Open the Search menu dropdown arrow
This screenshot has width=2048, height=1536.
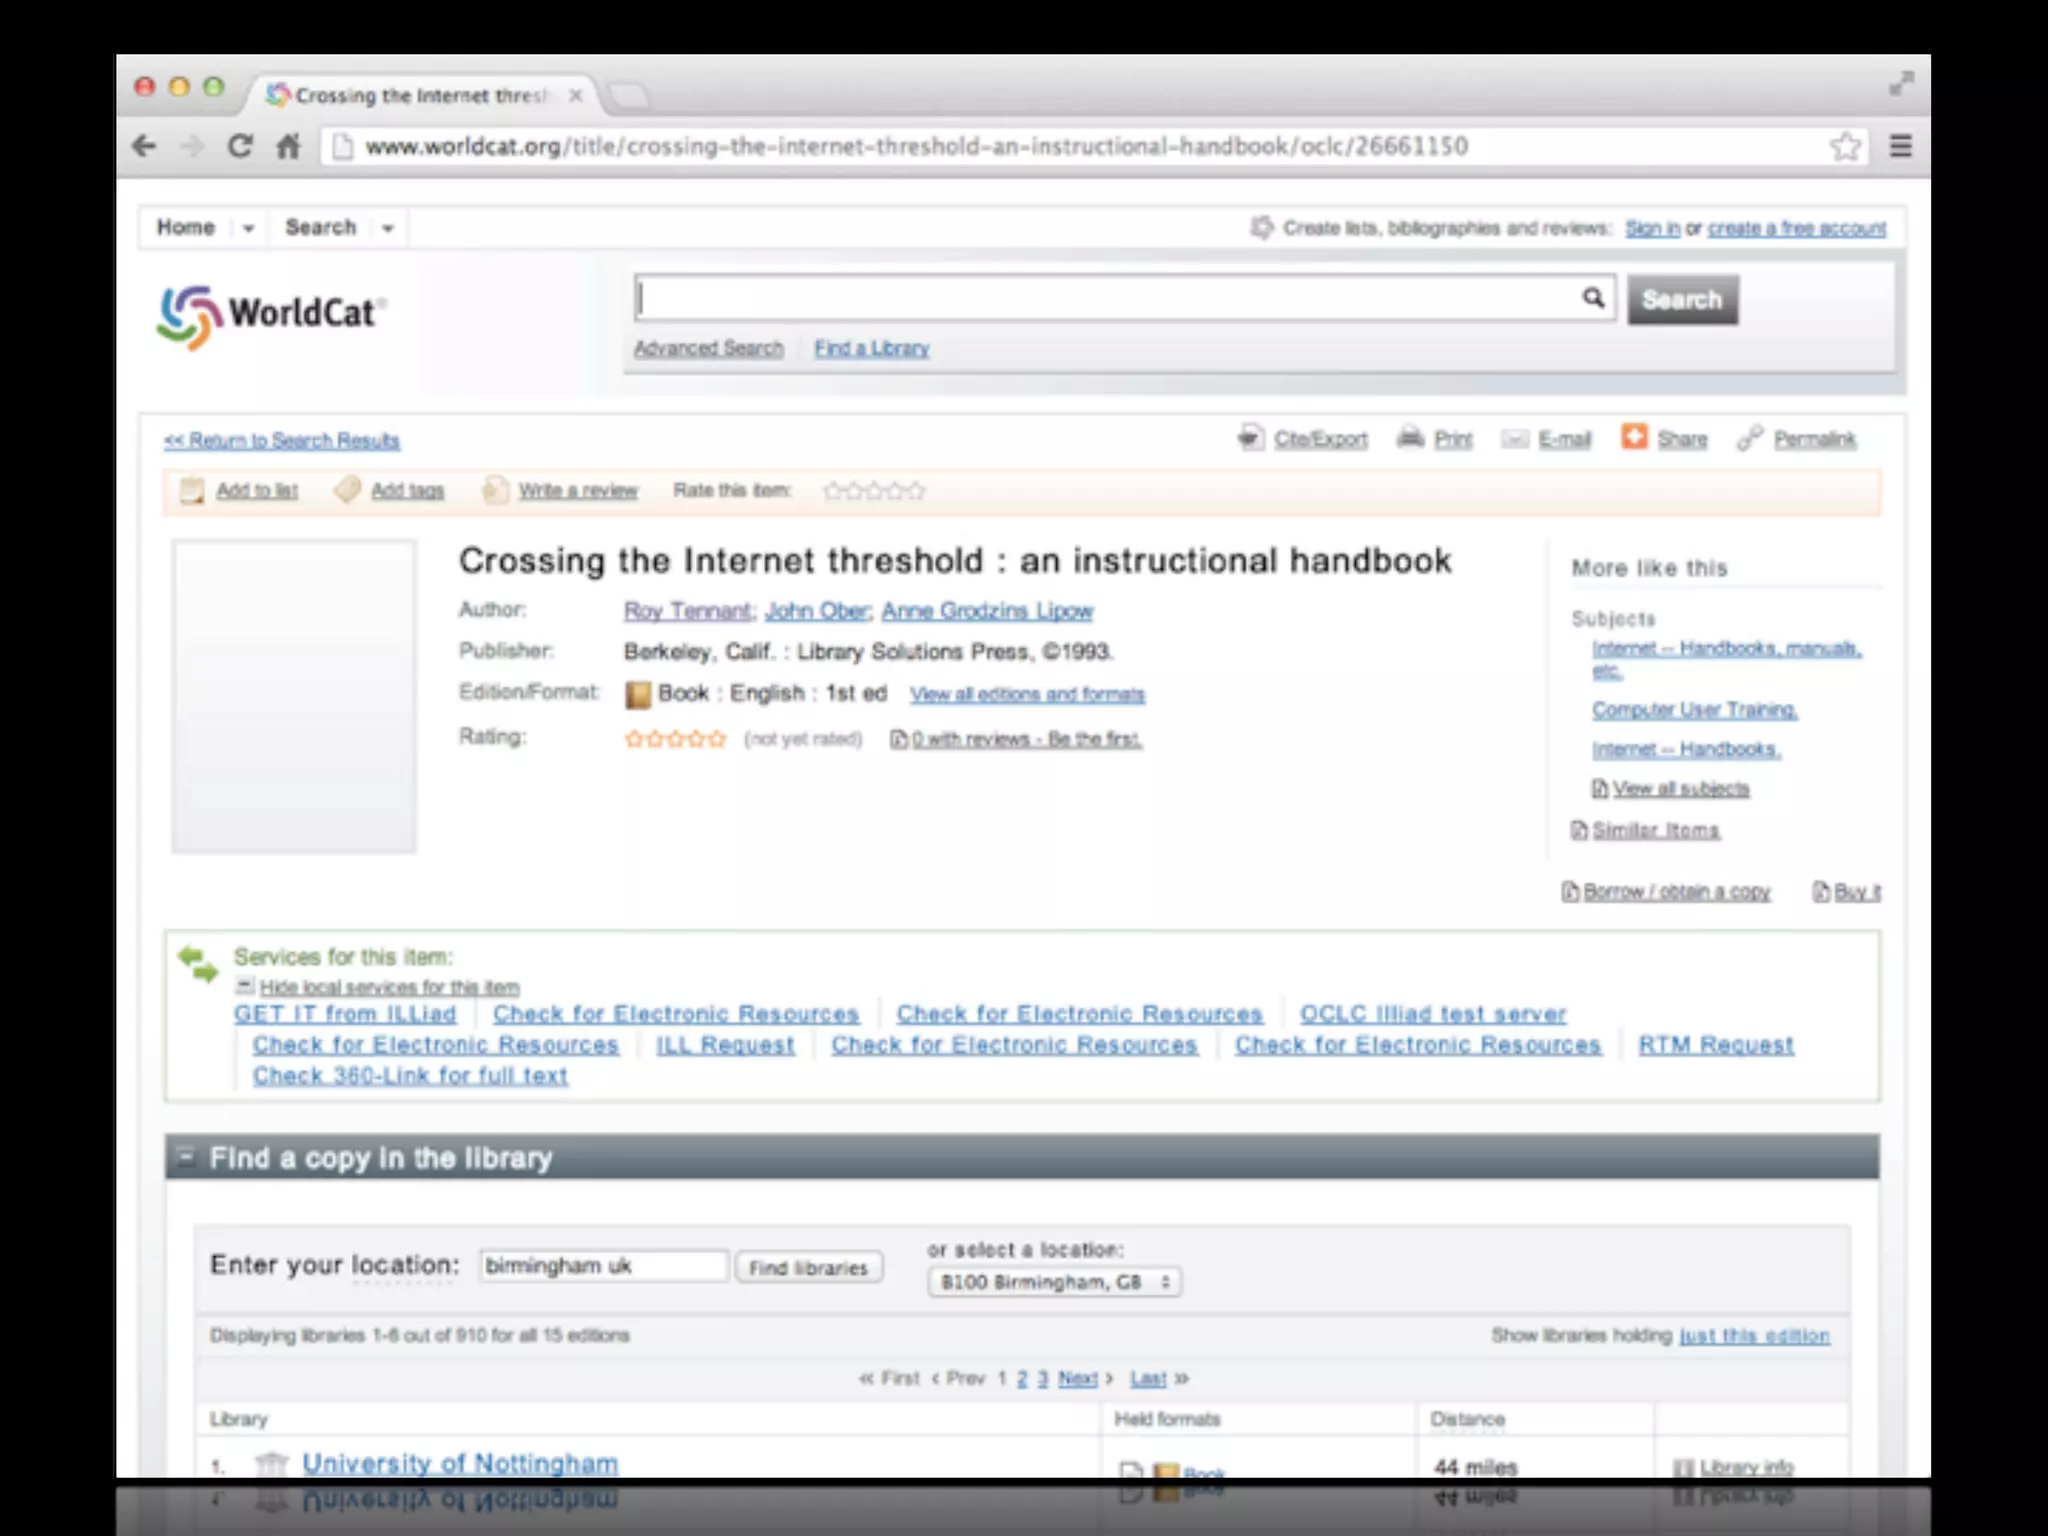pyautogui.click(x=387, y=228)
